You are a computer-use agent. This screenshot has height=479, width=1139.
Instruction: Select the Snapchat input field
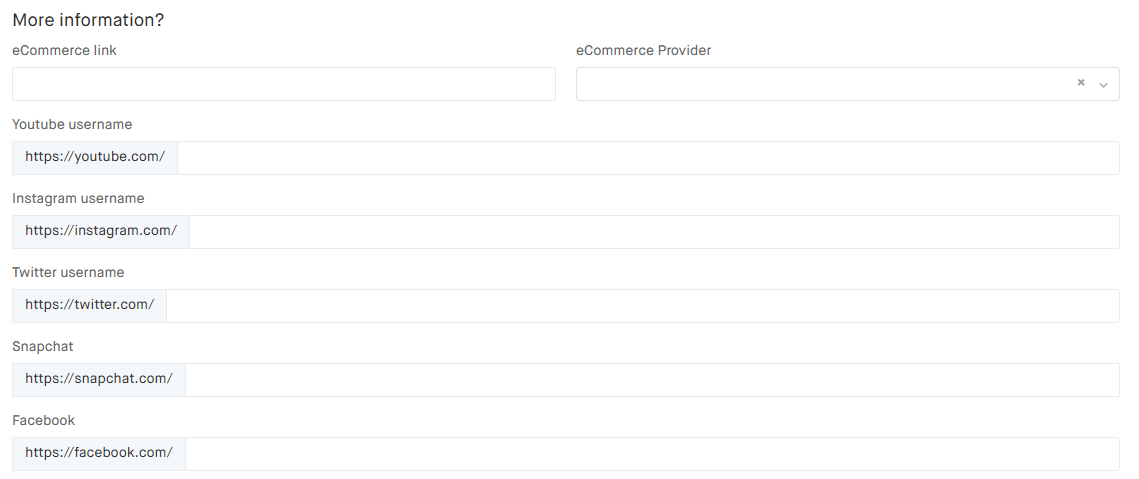click(x=652, y=380)
